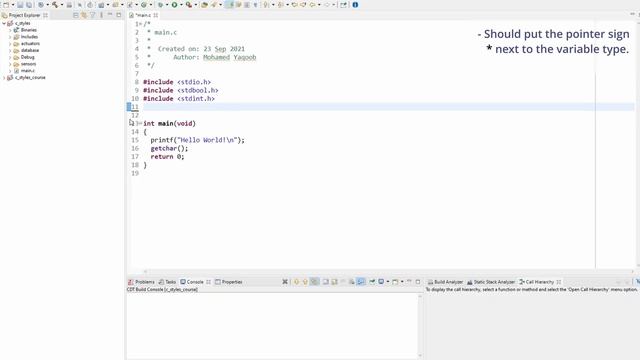Expand the Includes node
Screen dimensions: 640x360
tap(10, 37)
